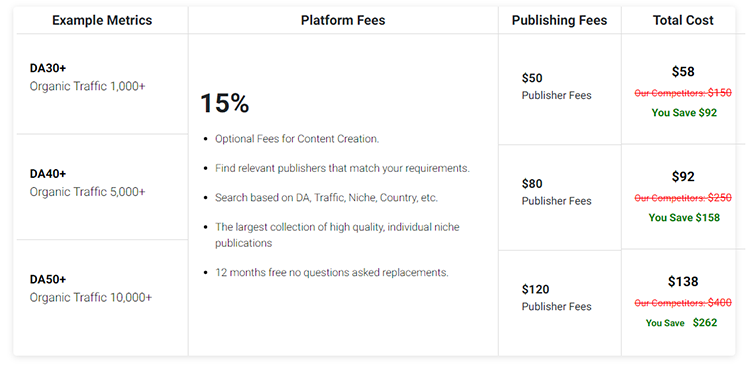Viewport: 750px width, 367px height.
Task: Select the You Save $92 text
Action: [684, 113]
